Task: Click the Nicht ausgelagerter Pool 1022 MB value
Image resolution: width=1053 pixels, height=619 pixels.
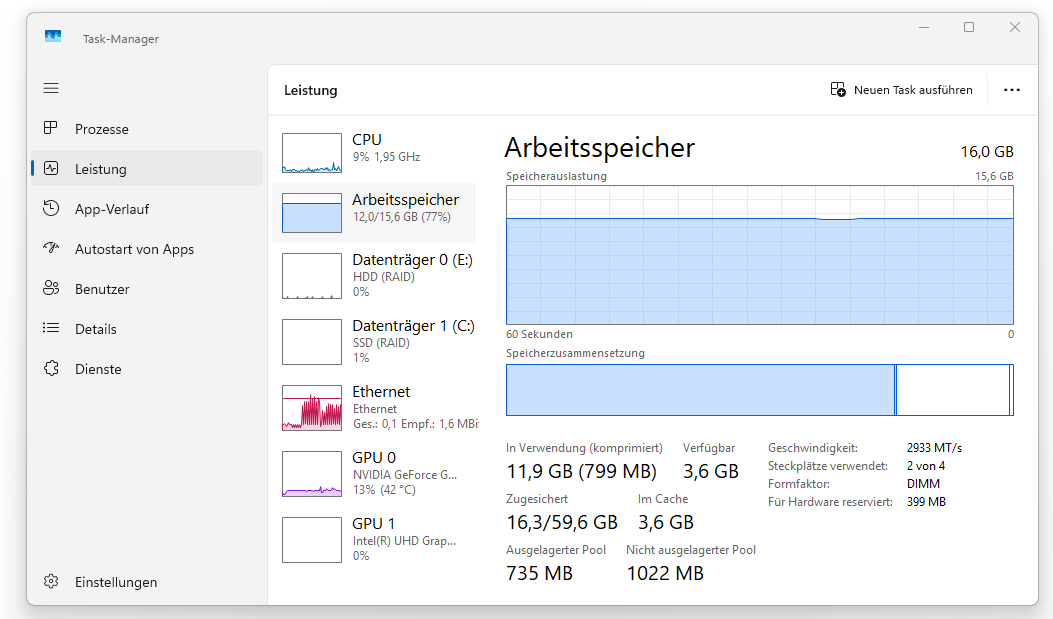Action: pos(665,573)
